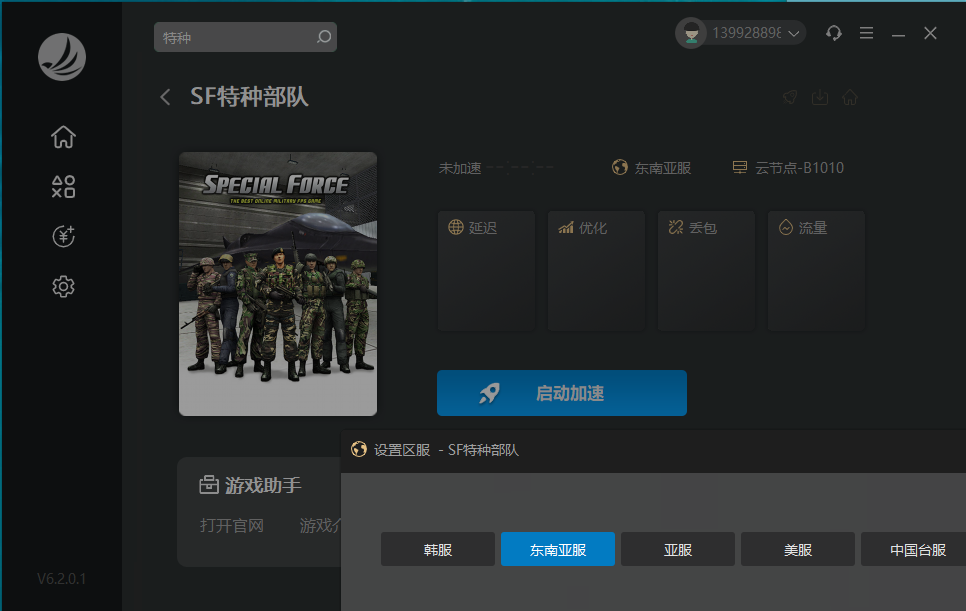Open the recharge yen icon
The image size is (966, 611).
tap(63, 236)
